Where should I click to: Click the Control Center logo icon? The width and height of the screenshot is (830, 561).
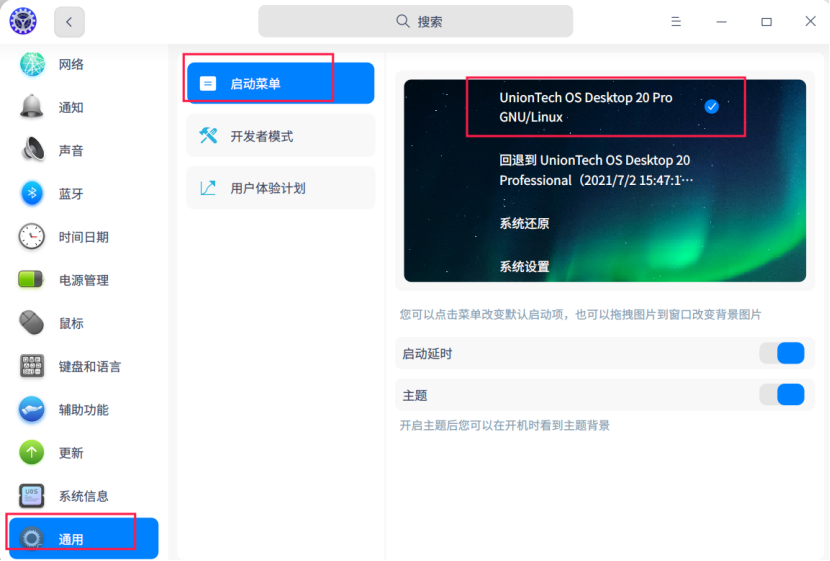click(x=23, y=21)
